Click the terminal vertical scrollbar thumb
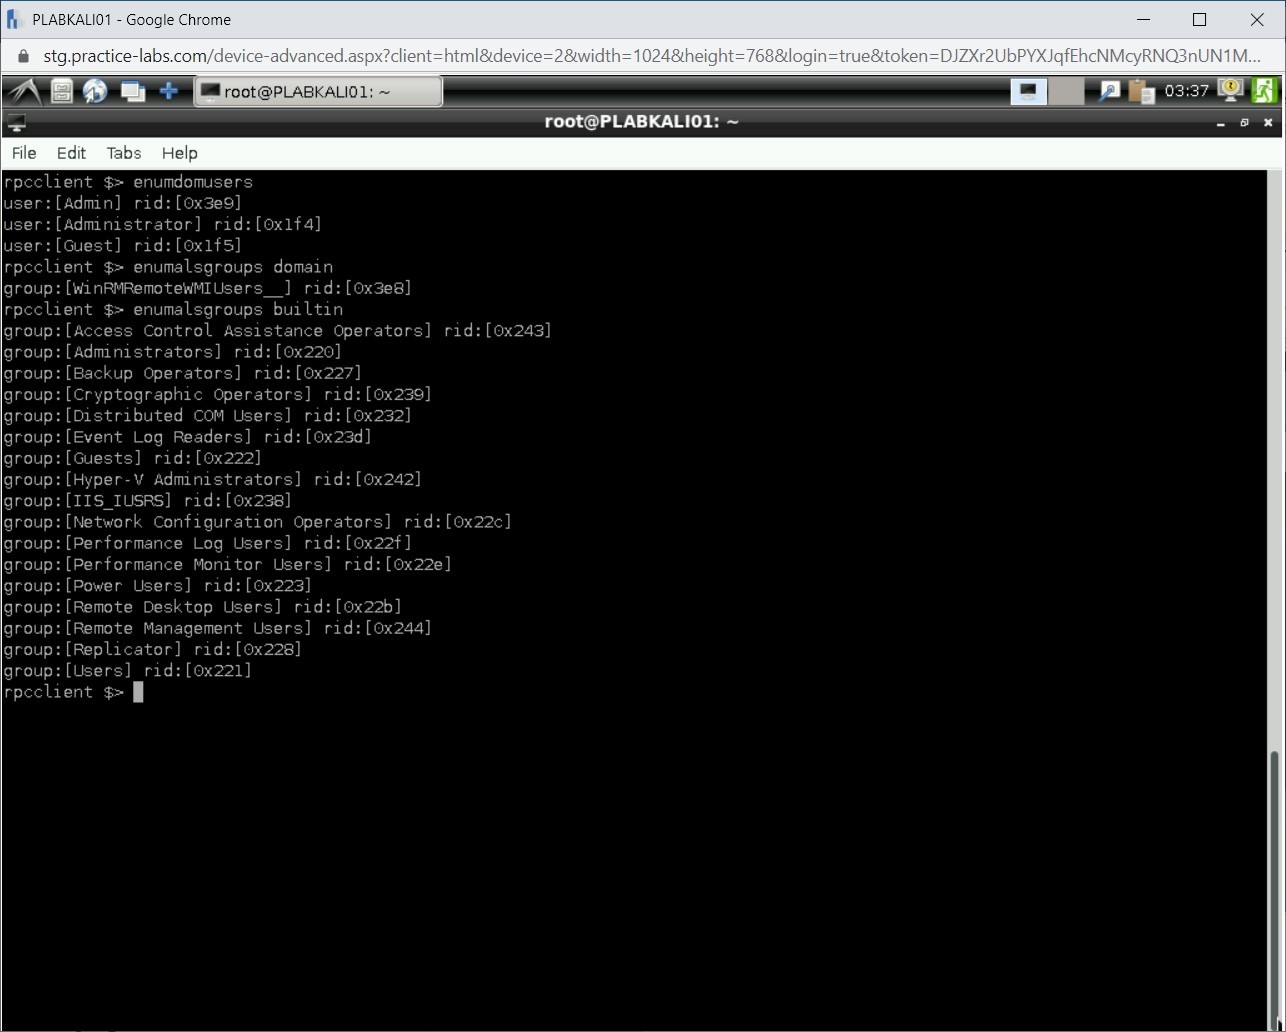Screen dimensions: 1286x1032 click(x=1274, y=890)
